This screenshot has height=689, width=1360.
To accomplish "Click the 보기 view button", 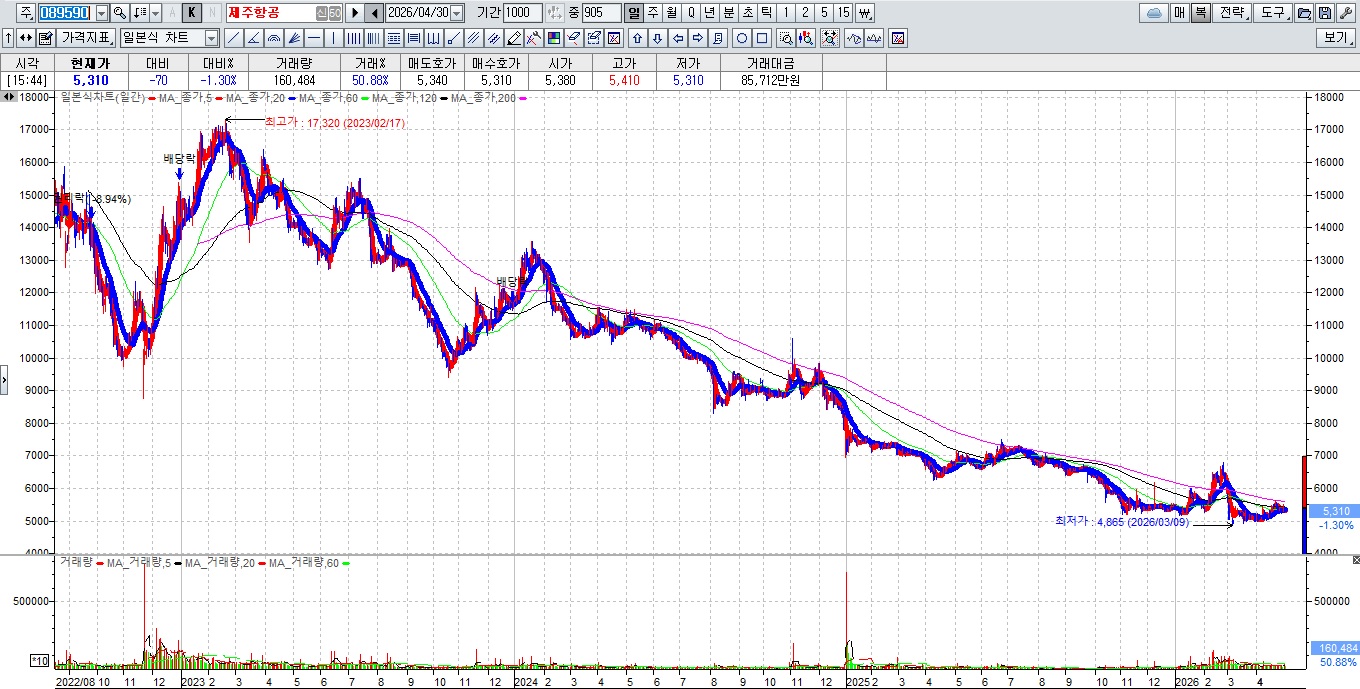I will pyautogui.click(x=1335, y=38).
